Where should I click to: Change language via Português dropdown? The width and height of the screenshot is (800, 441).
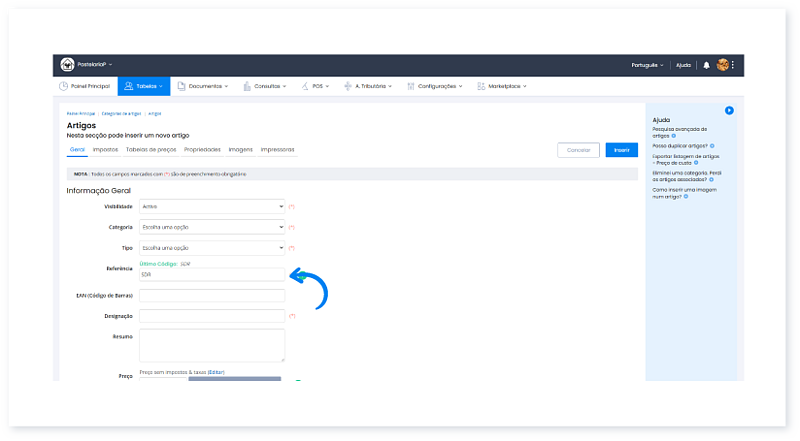click(648, 65)
